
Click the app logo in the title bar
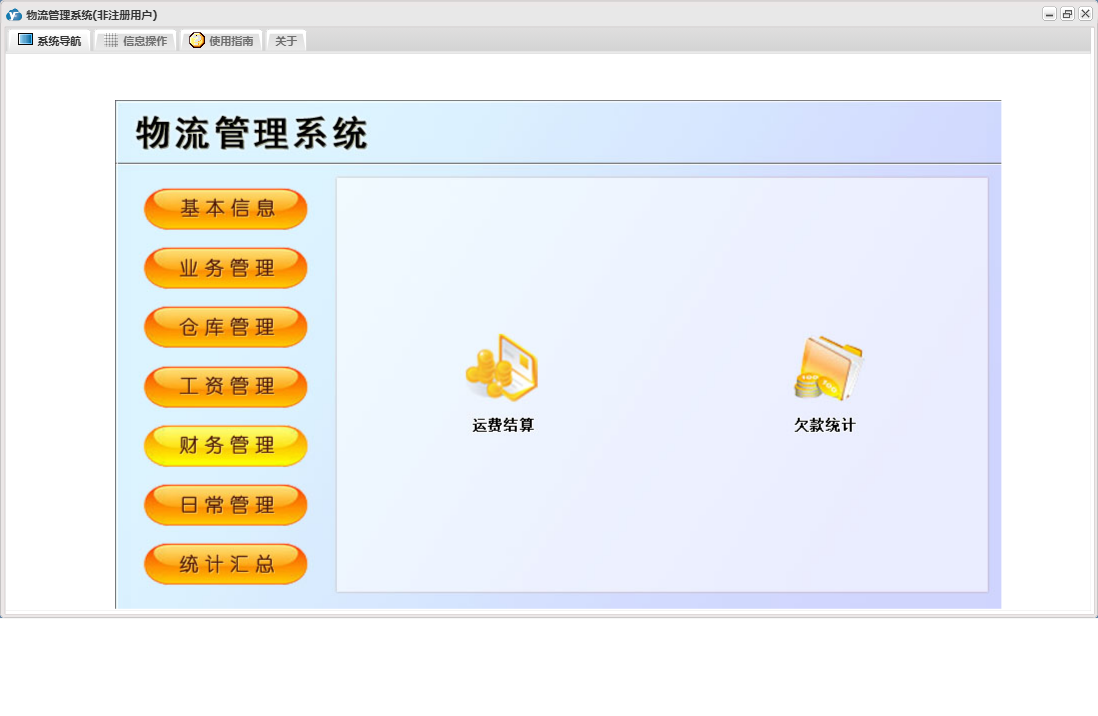(x=14, y=15)
